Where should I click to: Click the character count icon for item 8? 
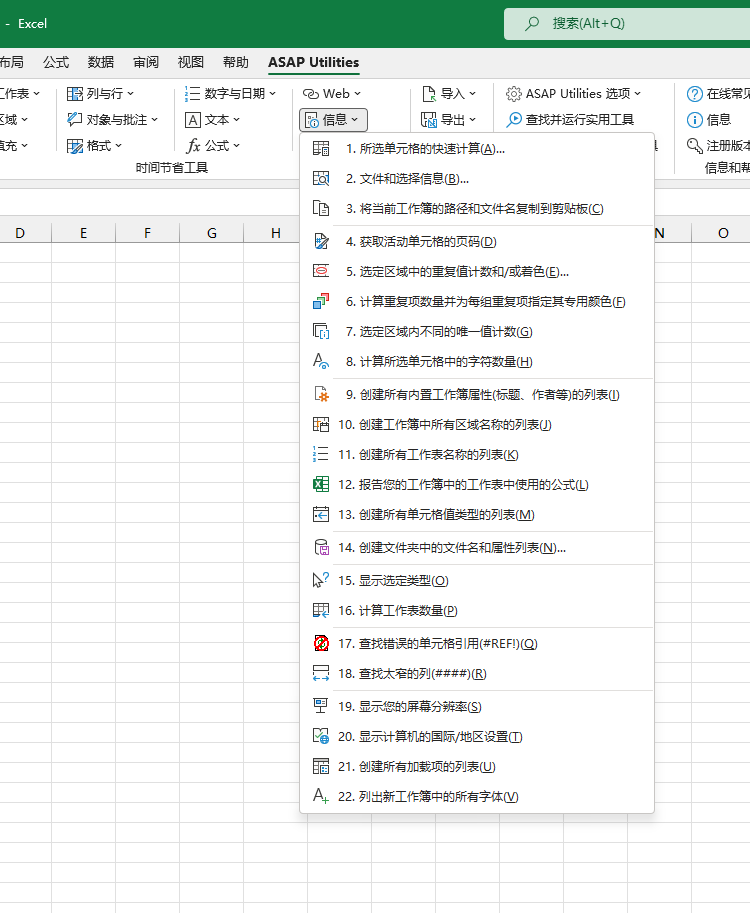321,362
